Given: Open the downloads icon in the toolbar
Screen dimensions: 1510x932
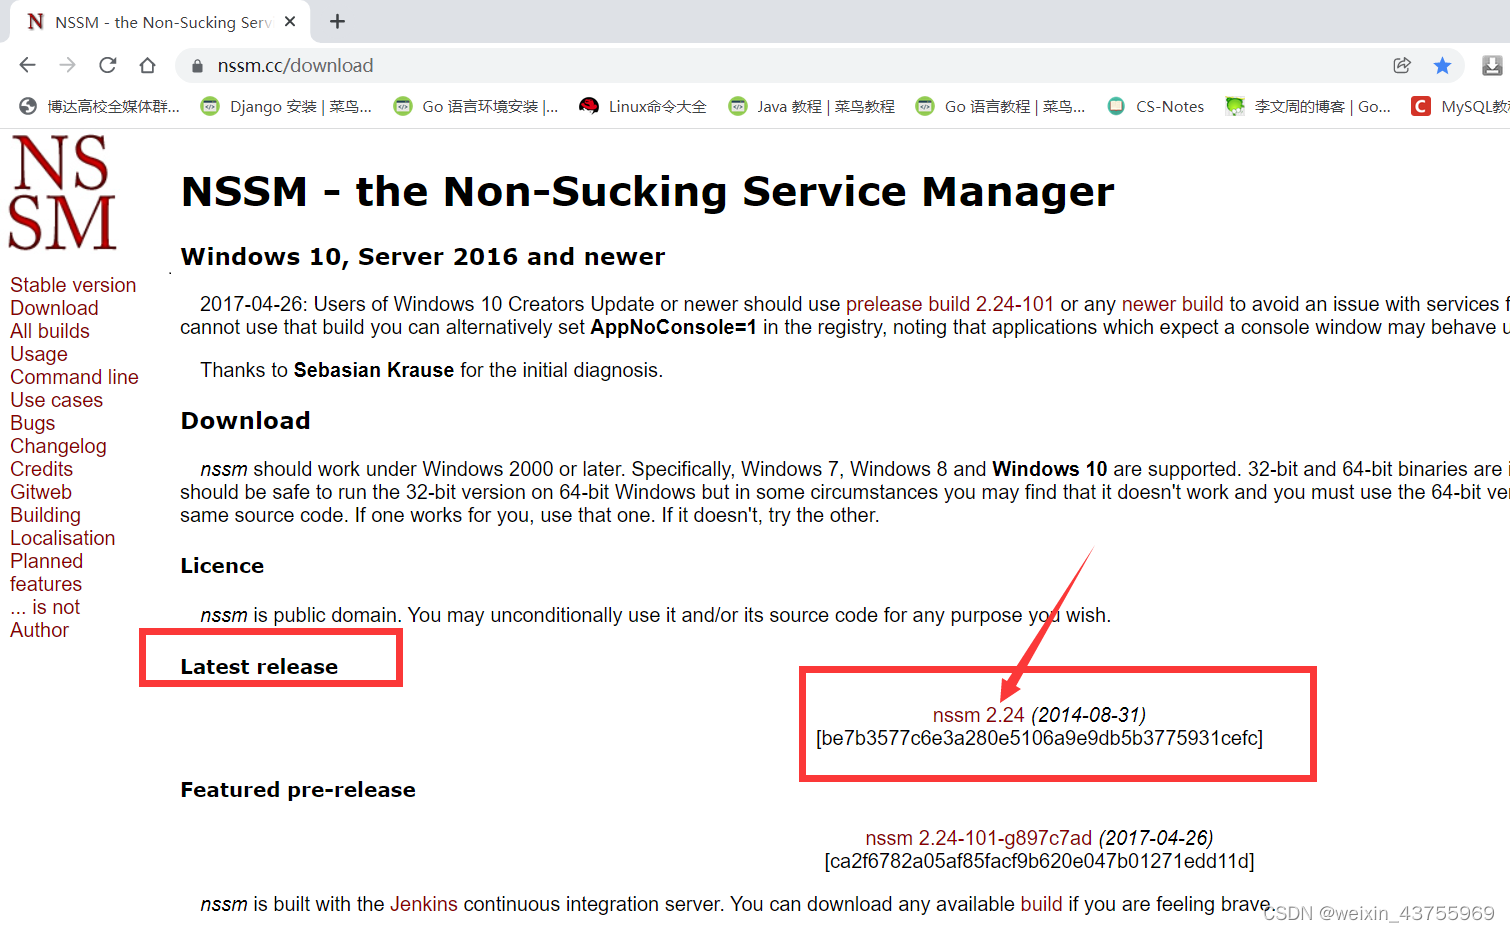Looking at the screenshot, I should pos(1492,65).
